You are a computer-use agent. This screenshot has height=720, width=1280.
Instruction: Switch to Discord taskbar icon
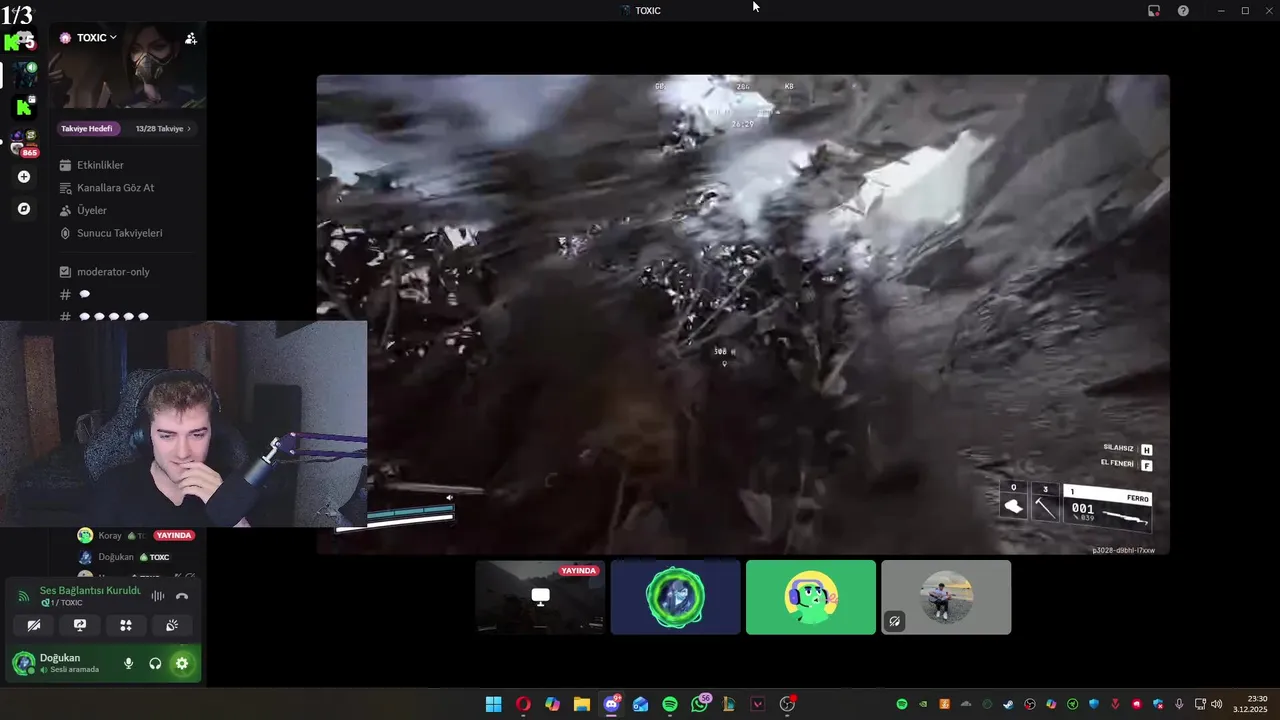coord(611,704)
